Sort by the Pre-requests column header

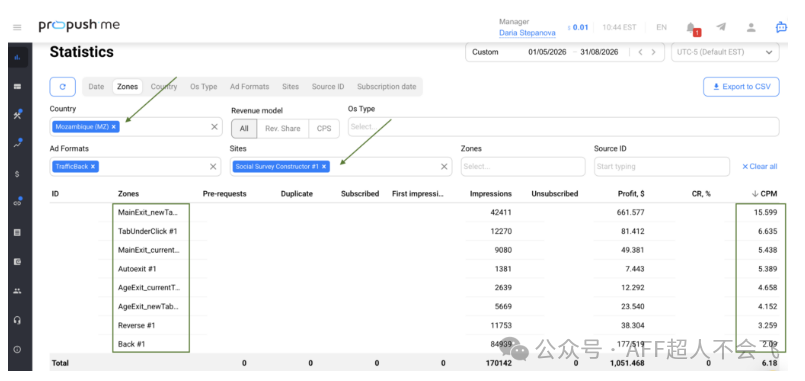tap(224, 194)
